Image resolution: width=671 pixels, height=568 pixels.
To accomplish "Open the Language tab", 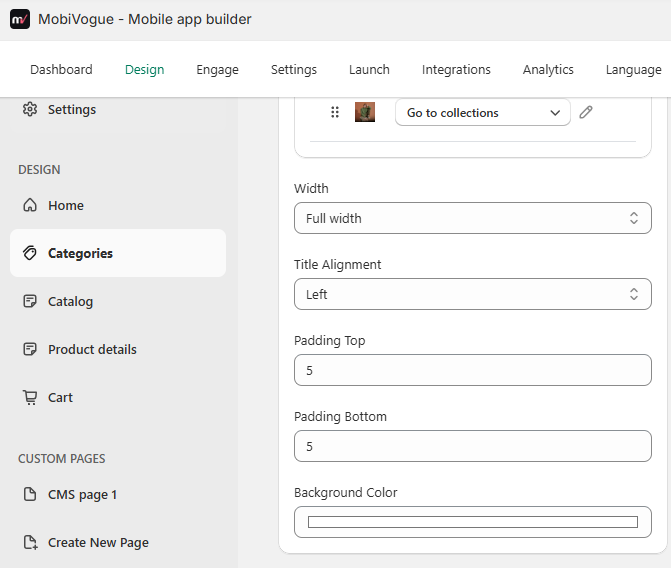I will pos(633,69).
